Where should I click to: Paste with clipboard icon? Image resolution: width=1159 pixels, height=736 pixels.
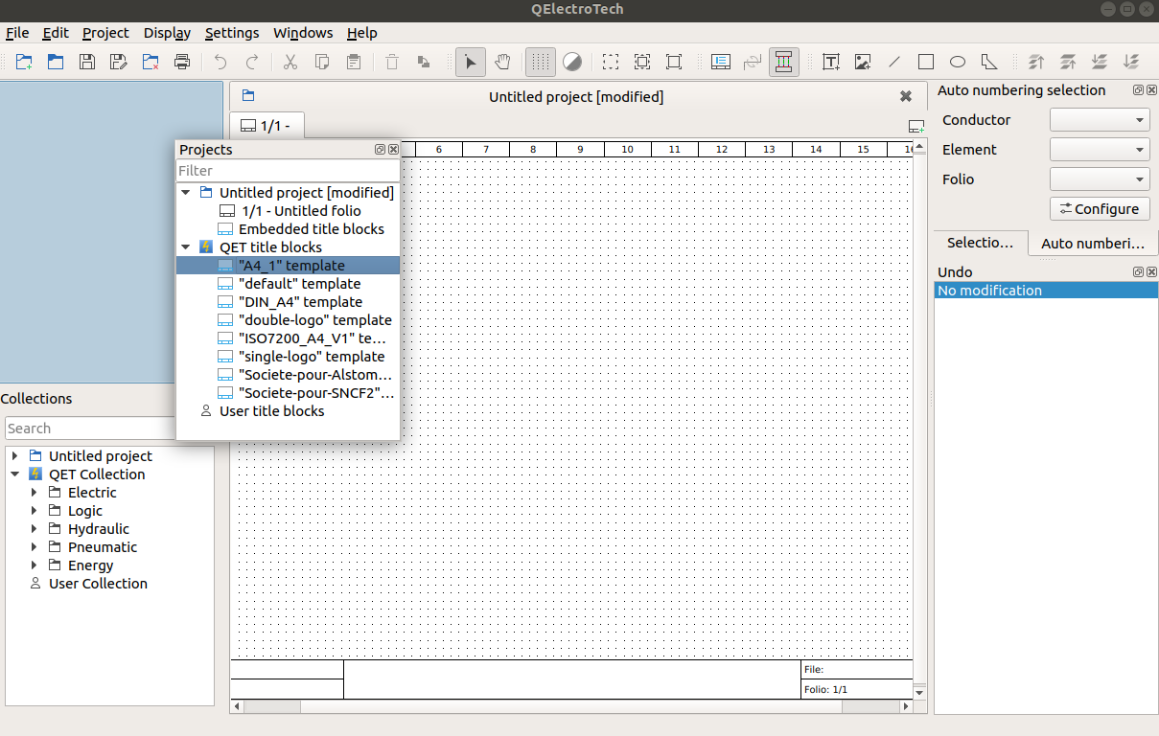coord(354,62)
